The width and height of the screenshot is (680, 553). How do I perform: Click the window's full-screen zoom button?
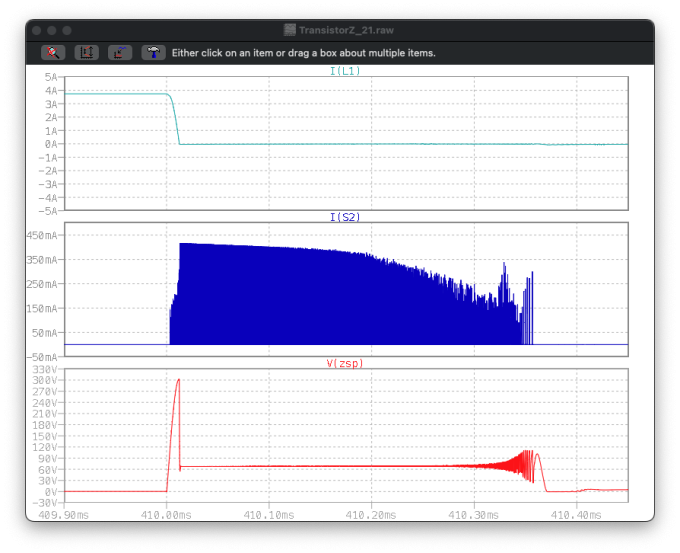click(67, 31)
